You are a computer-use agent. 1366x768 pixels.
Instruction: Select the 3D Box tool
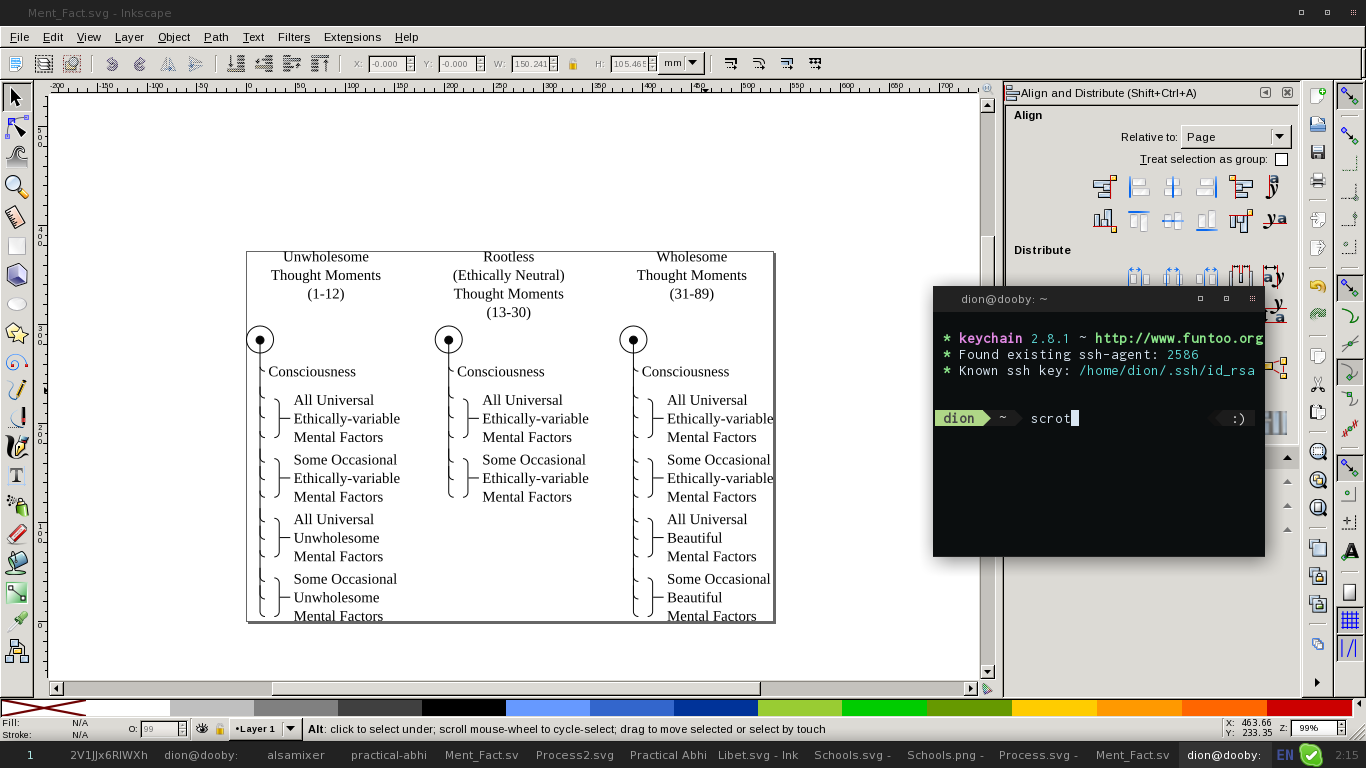(16, 274)
